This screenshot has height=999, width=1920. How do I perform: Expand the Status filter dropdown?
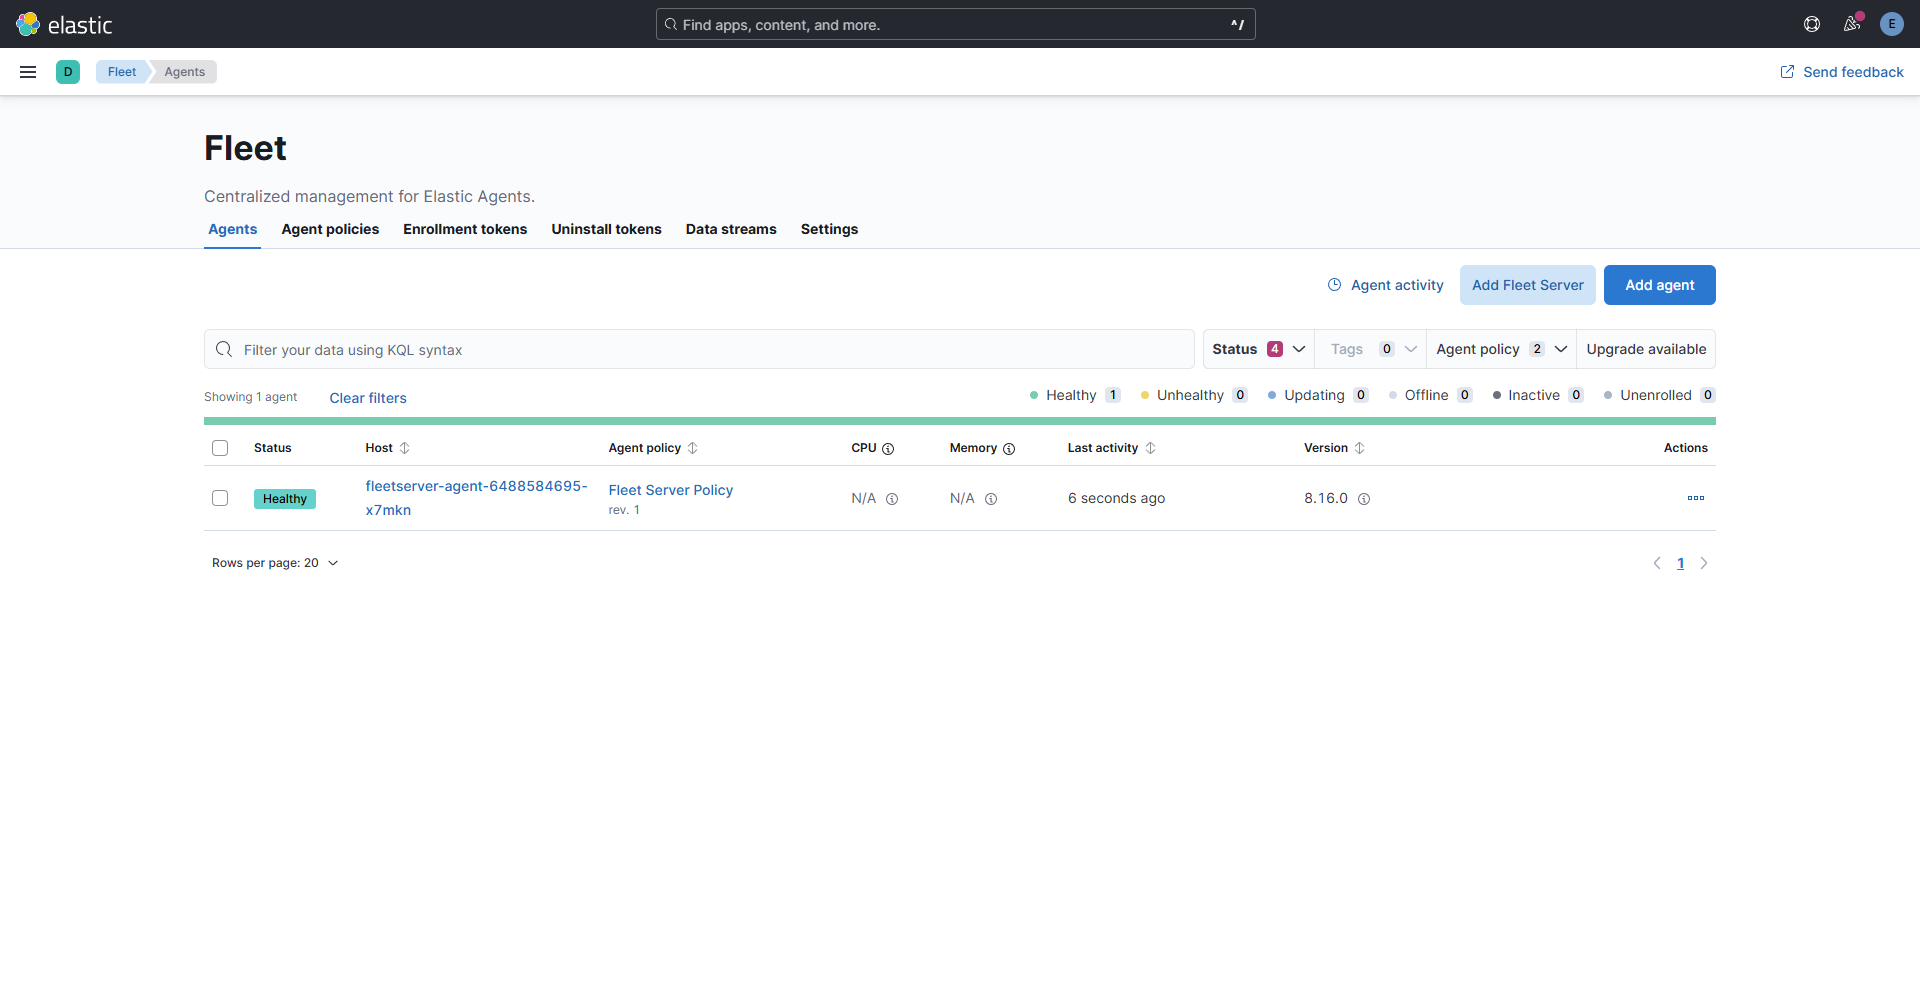coord(1258,349)
